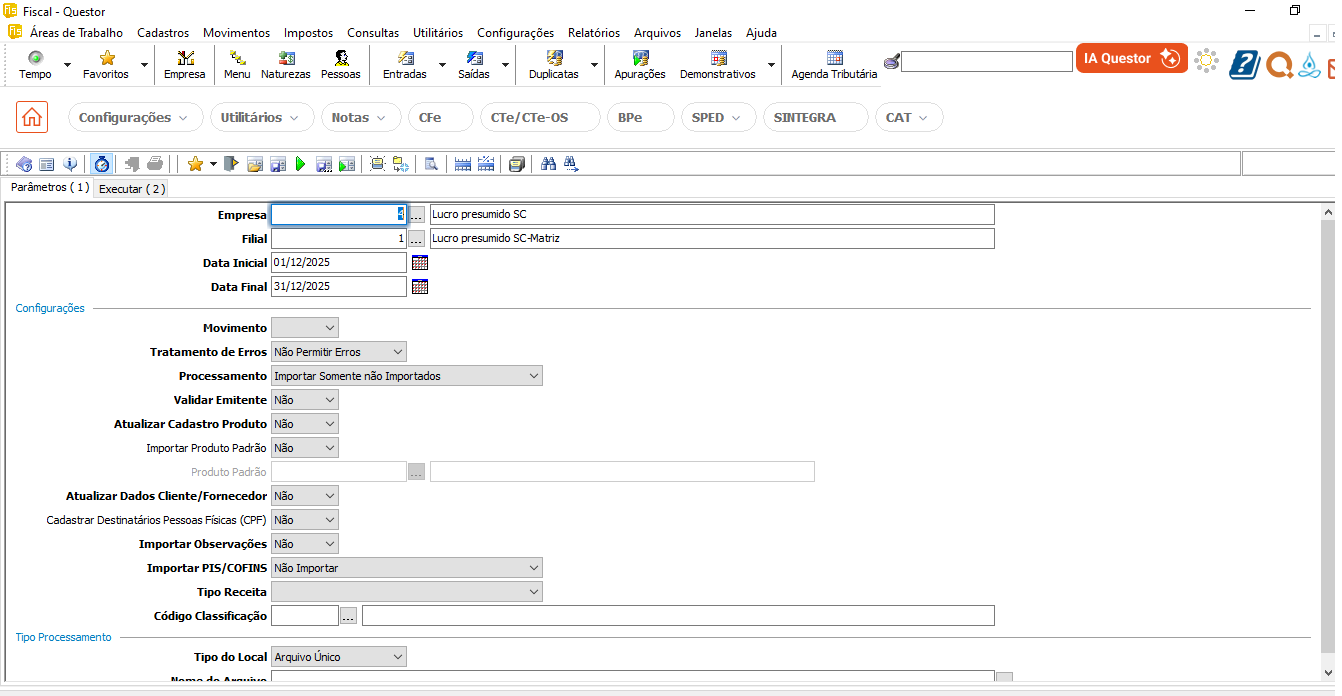This screenshot has height=696, width=1342.
Task: Click the Apurações toolbar icon
Action: (640, 65)
